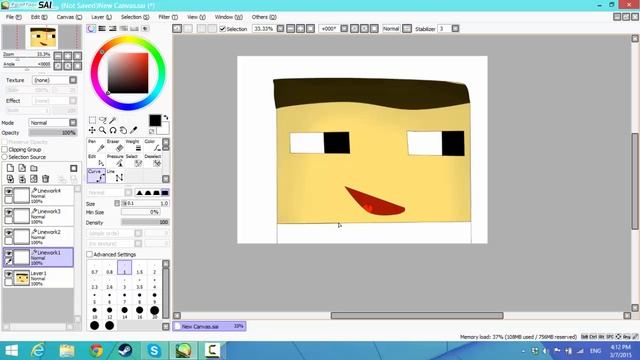Pick the Rotate view tool

[113, 130]
